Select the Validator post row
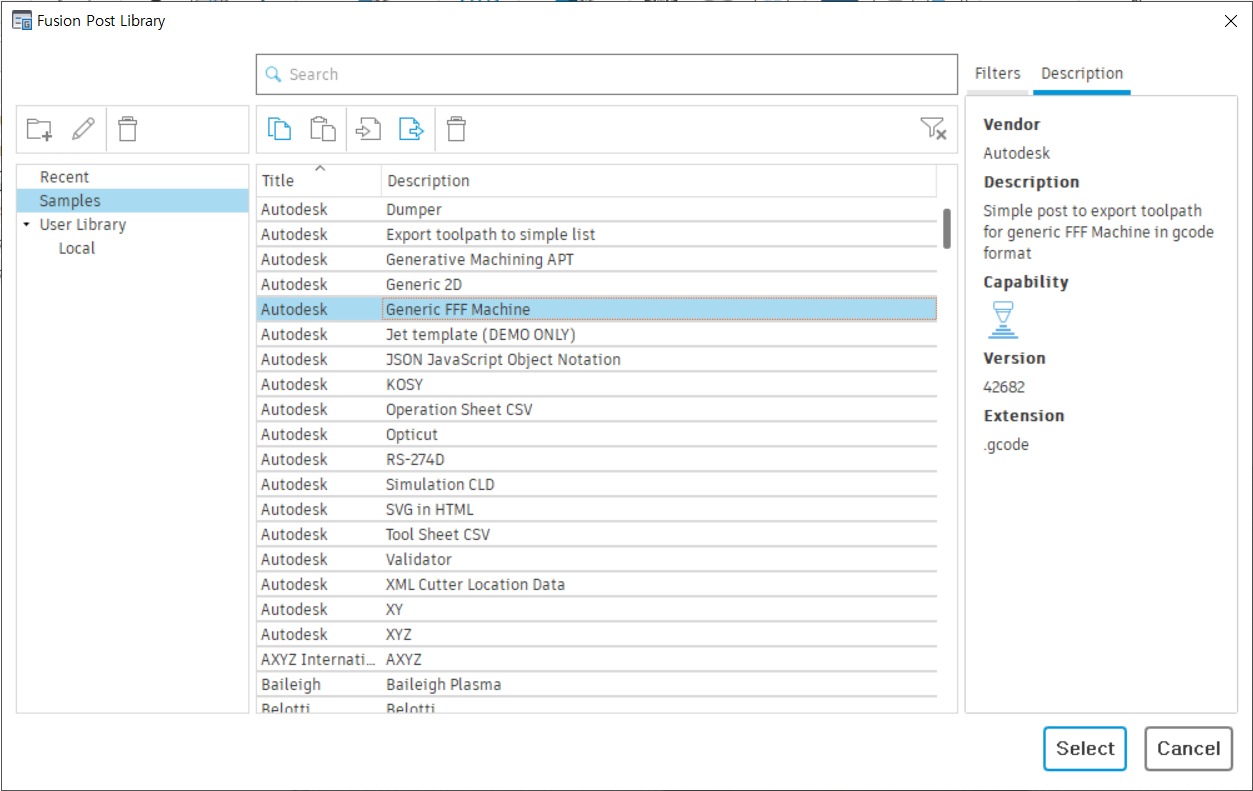This screenshot has height=791, width=1253. (596, 560)
